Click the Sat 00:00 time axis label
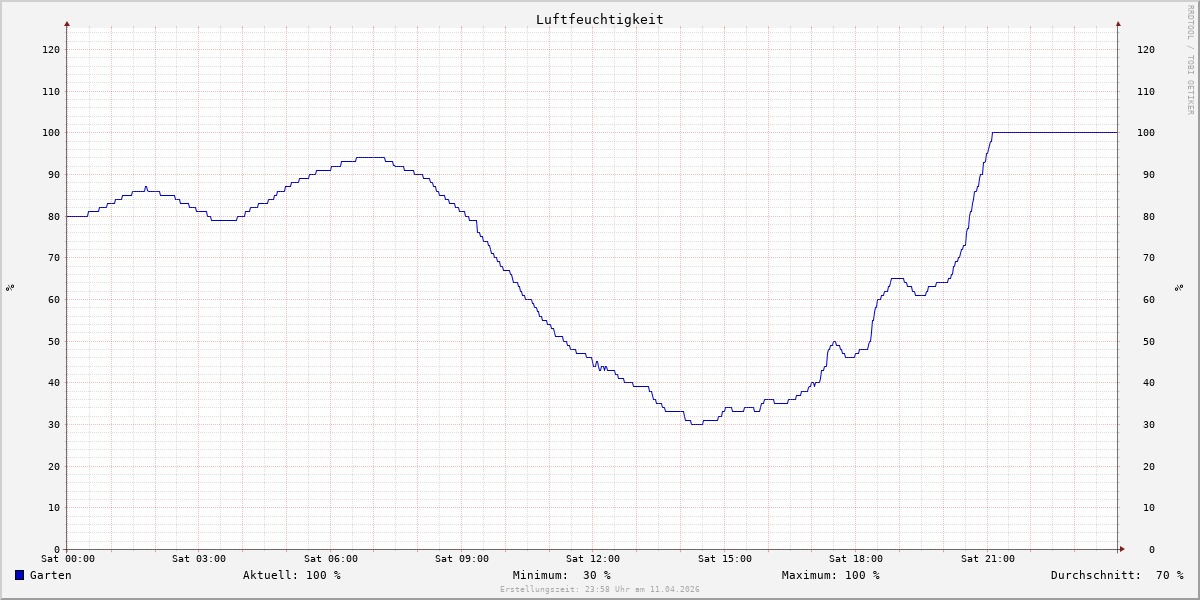 click(68, 559)
